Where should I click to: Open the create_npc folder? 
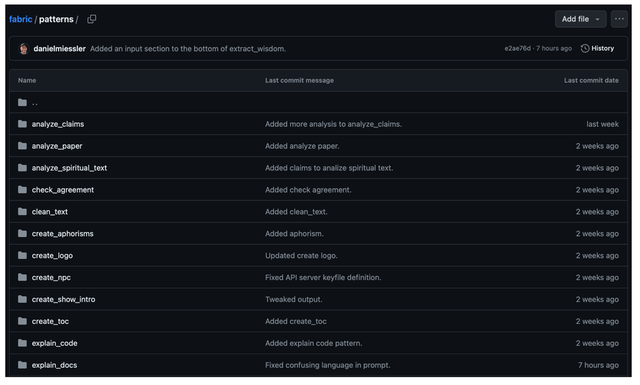pos(51,278)
